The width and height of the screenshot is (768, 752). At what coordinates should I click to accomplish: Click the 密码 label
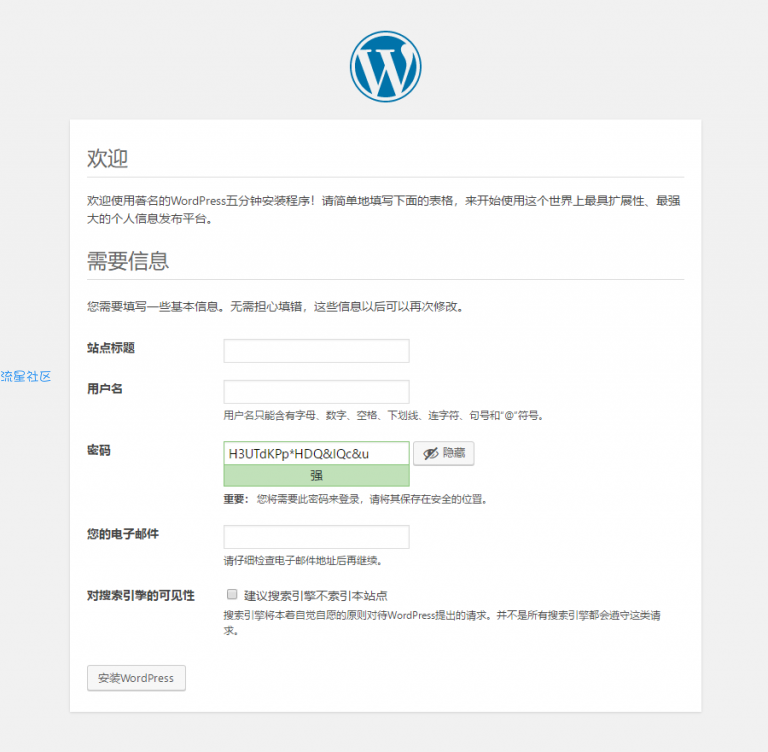(99, 450)
